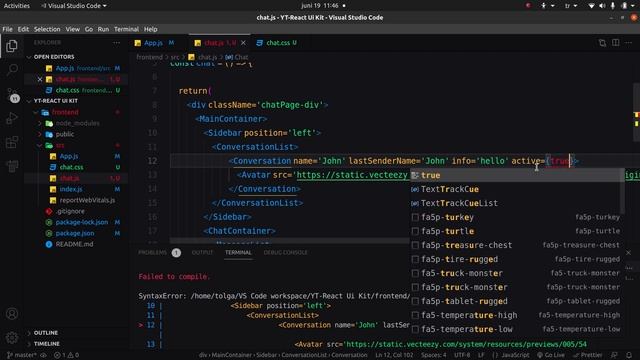Open reportWebVitals.js in file tree
Screen dimensions: 640x360
(87, 200)
